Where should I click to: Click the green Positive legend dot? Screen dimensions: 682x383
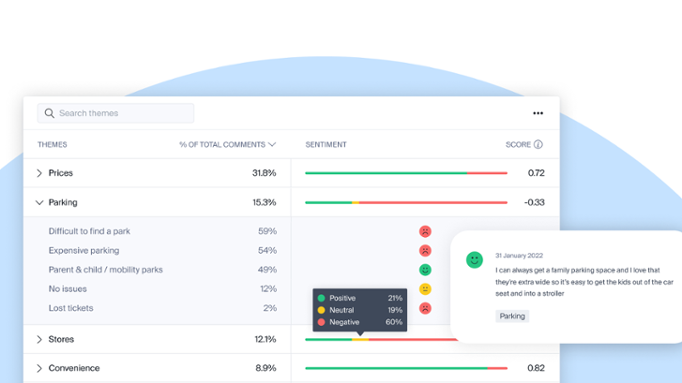[x=321, y=298]
